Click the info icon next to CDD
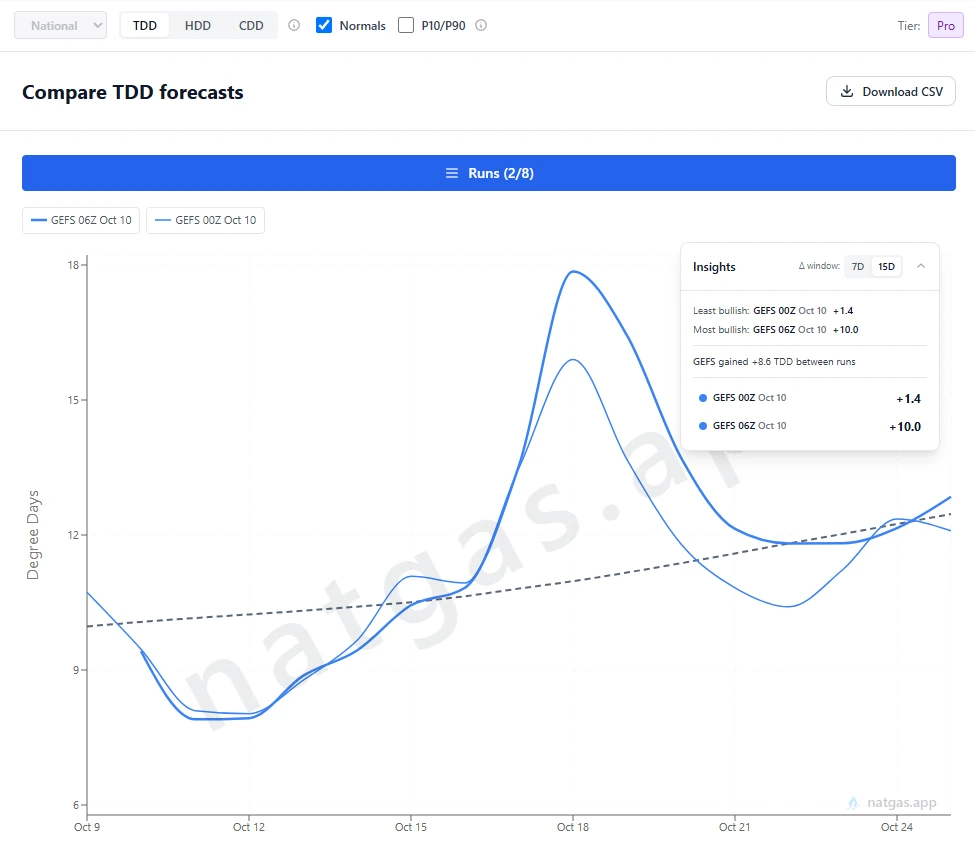 click(294, 25)
